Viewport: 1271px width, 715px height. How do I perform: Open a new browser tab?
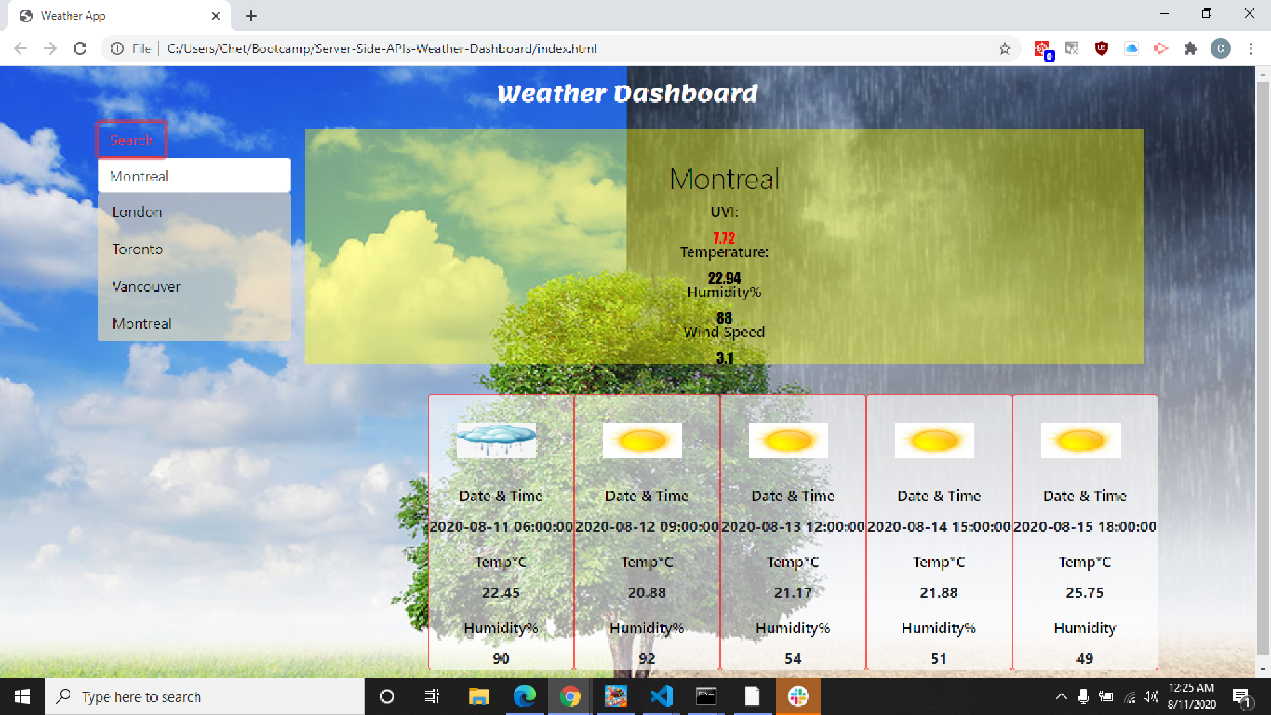[x=250, y=15]
